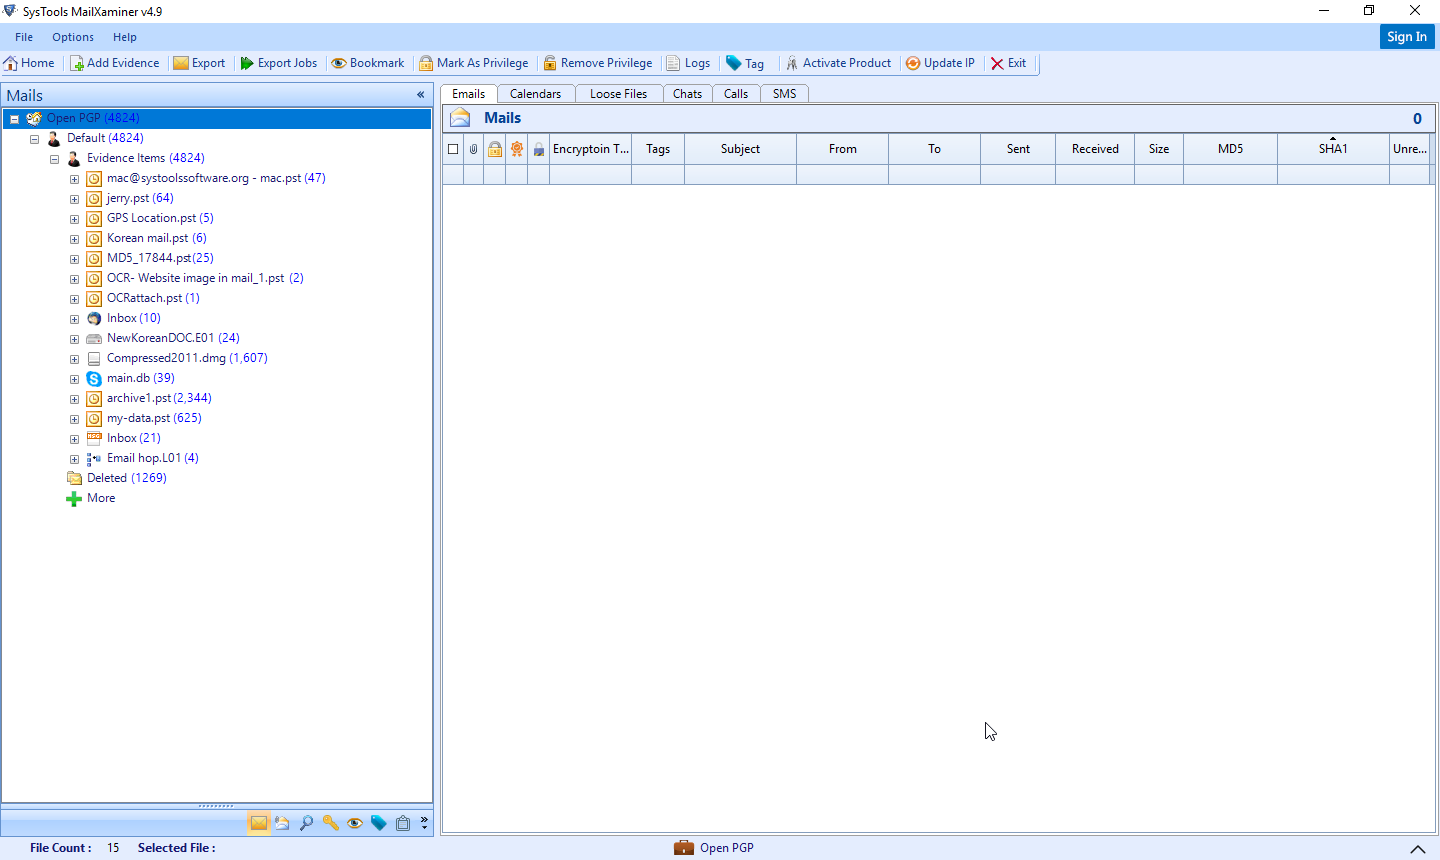
Task: Click the blue tag icon in bottom bar
Action: [x=378, y=823]
